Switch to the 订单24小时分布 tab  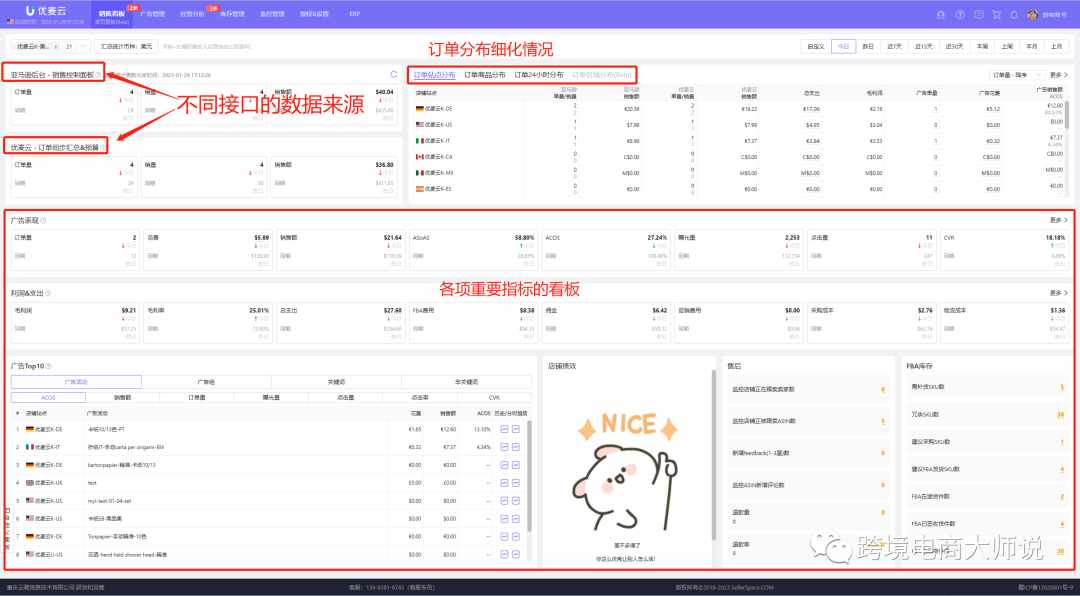click(x=539, y=74)
